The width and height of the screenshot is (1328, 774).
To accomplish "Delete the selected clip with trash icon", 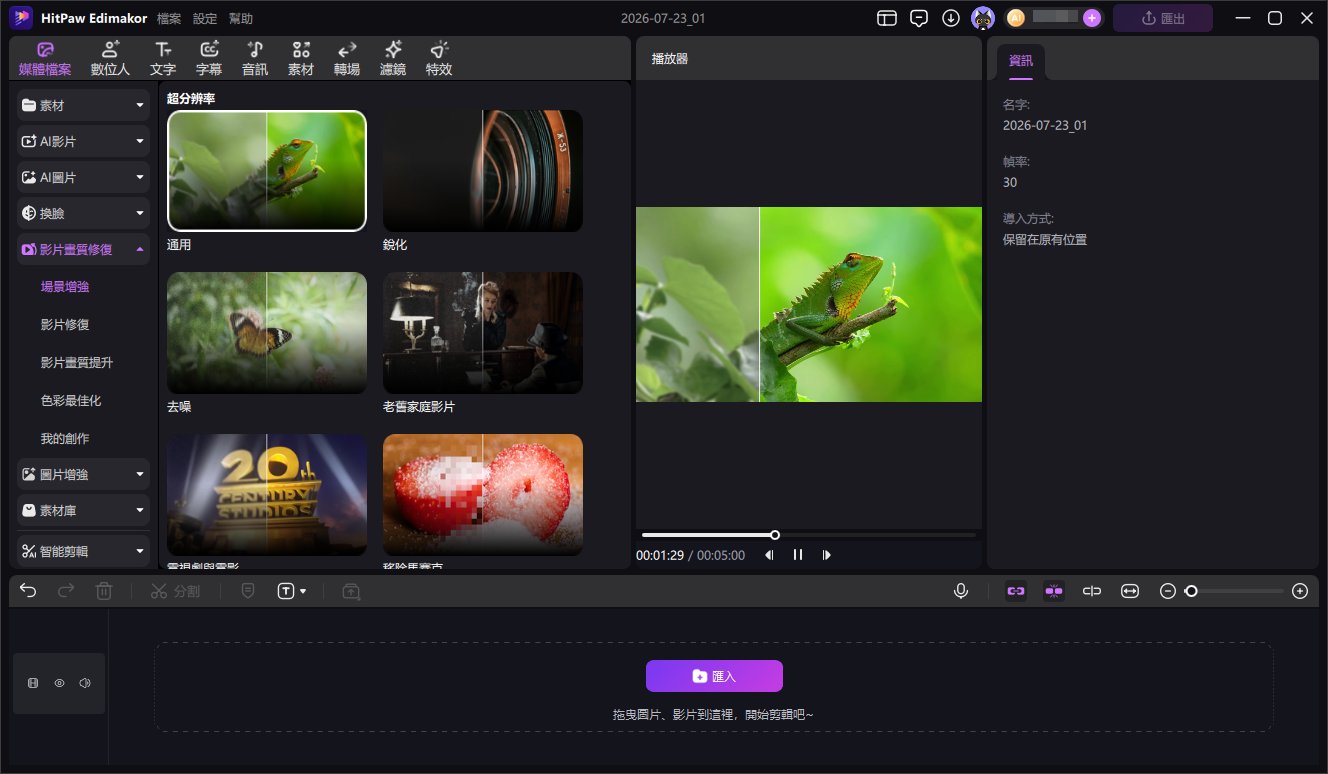I will 104,591.
